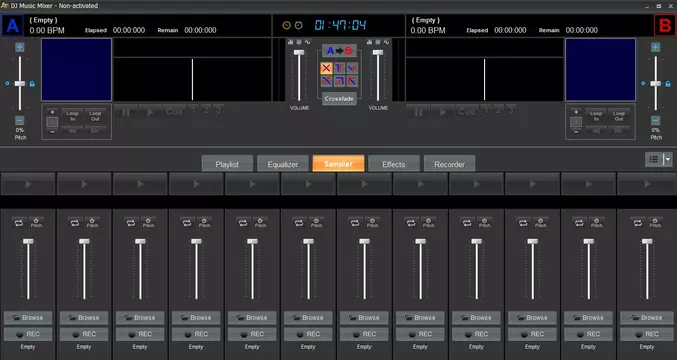
Task: Click the orange timer clock icon
Action: pos(286,25)
